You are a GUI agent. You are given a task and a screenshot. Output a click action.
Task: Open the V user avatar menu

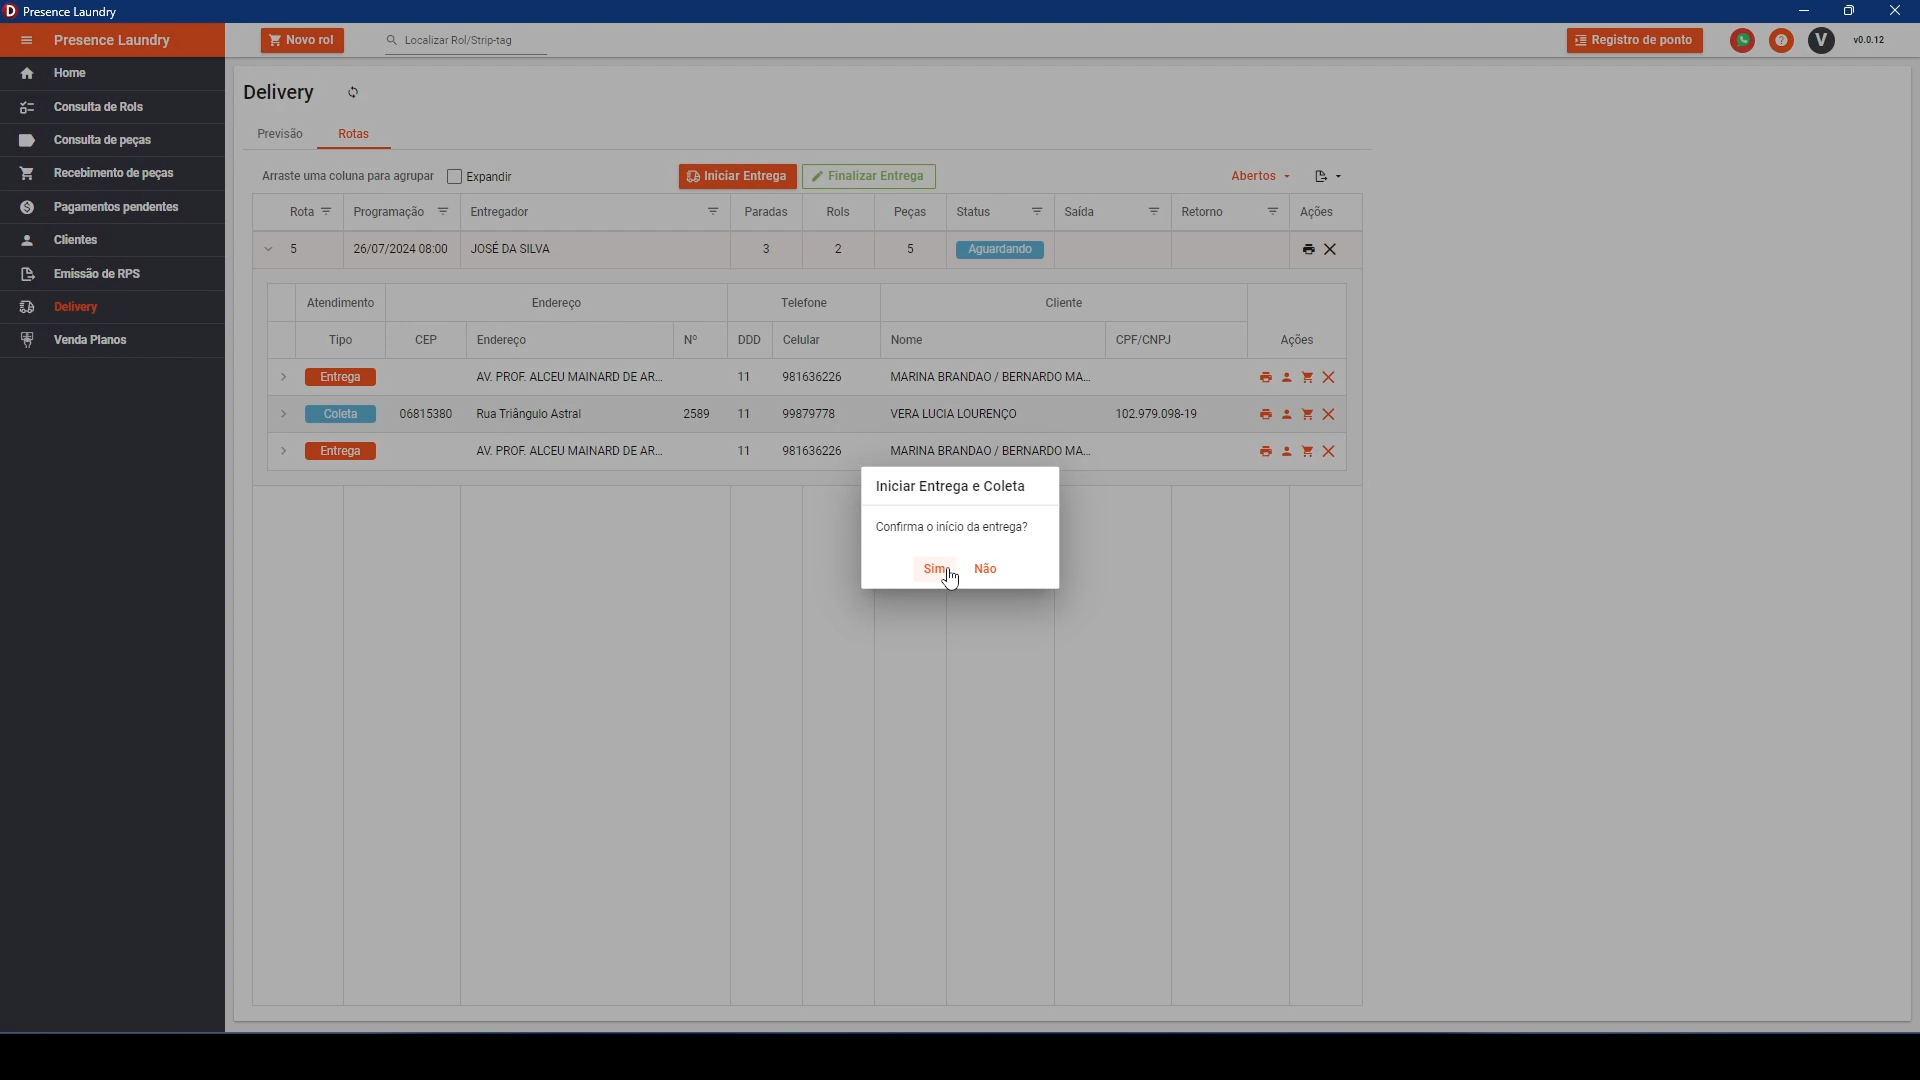(1822, 41)
